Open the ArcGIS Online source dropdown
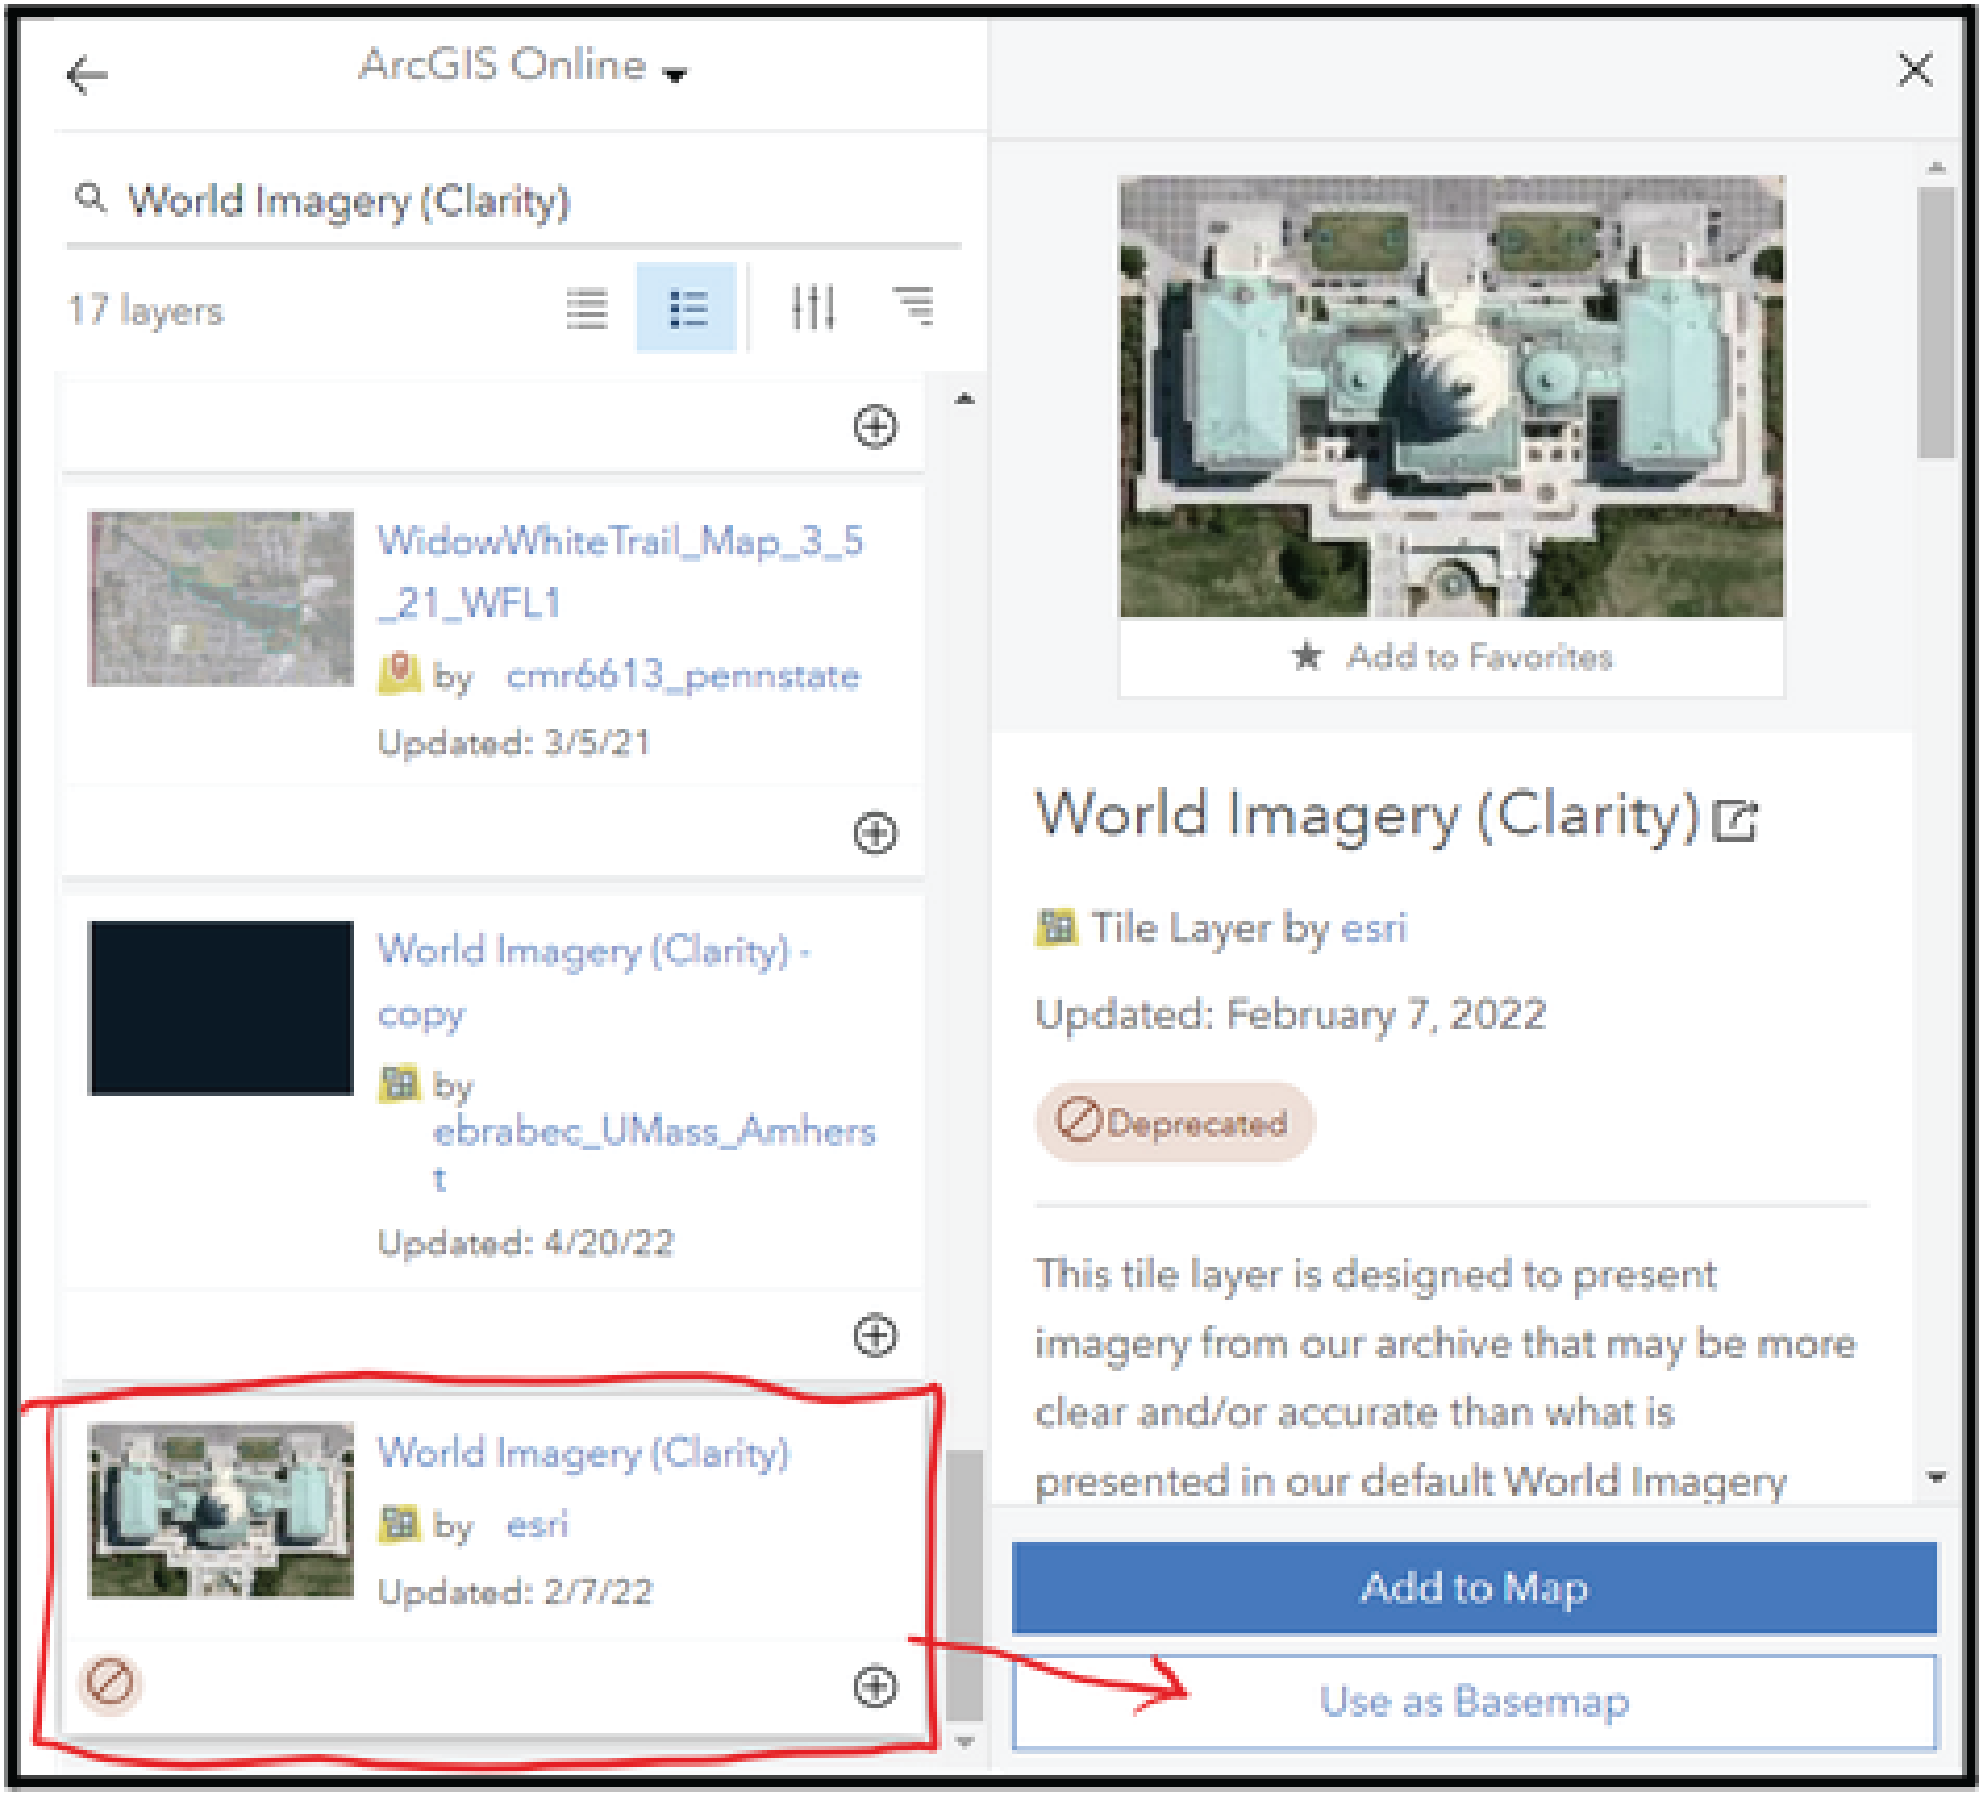 (523, 66)
